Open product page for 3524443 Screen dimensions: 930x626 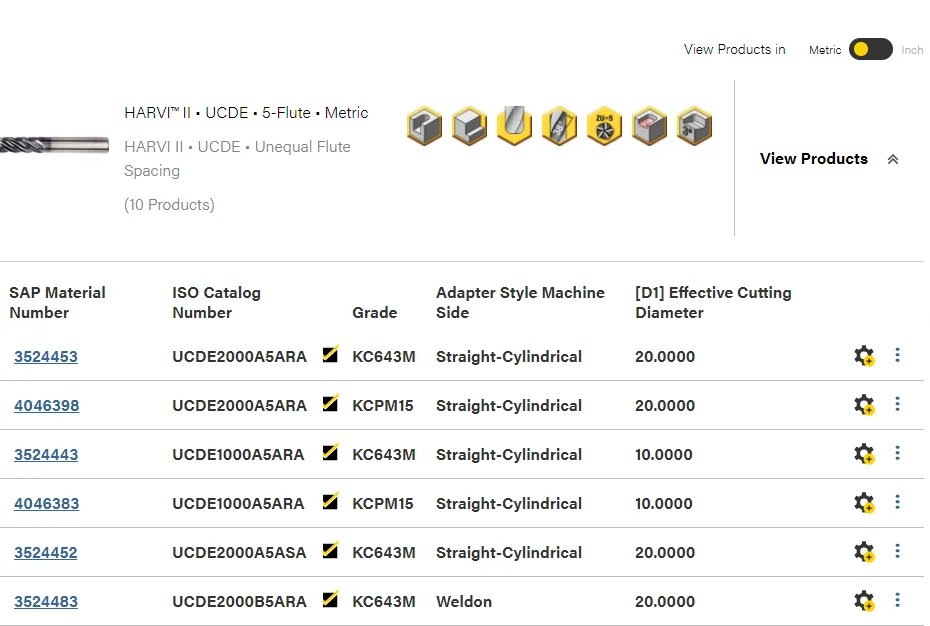(46, 454)
